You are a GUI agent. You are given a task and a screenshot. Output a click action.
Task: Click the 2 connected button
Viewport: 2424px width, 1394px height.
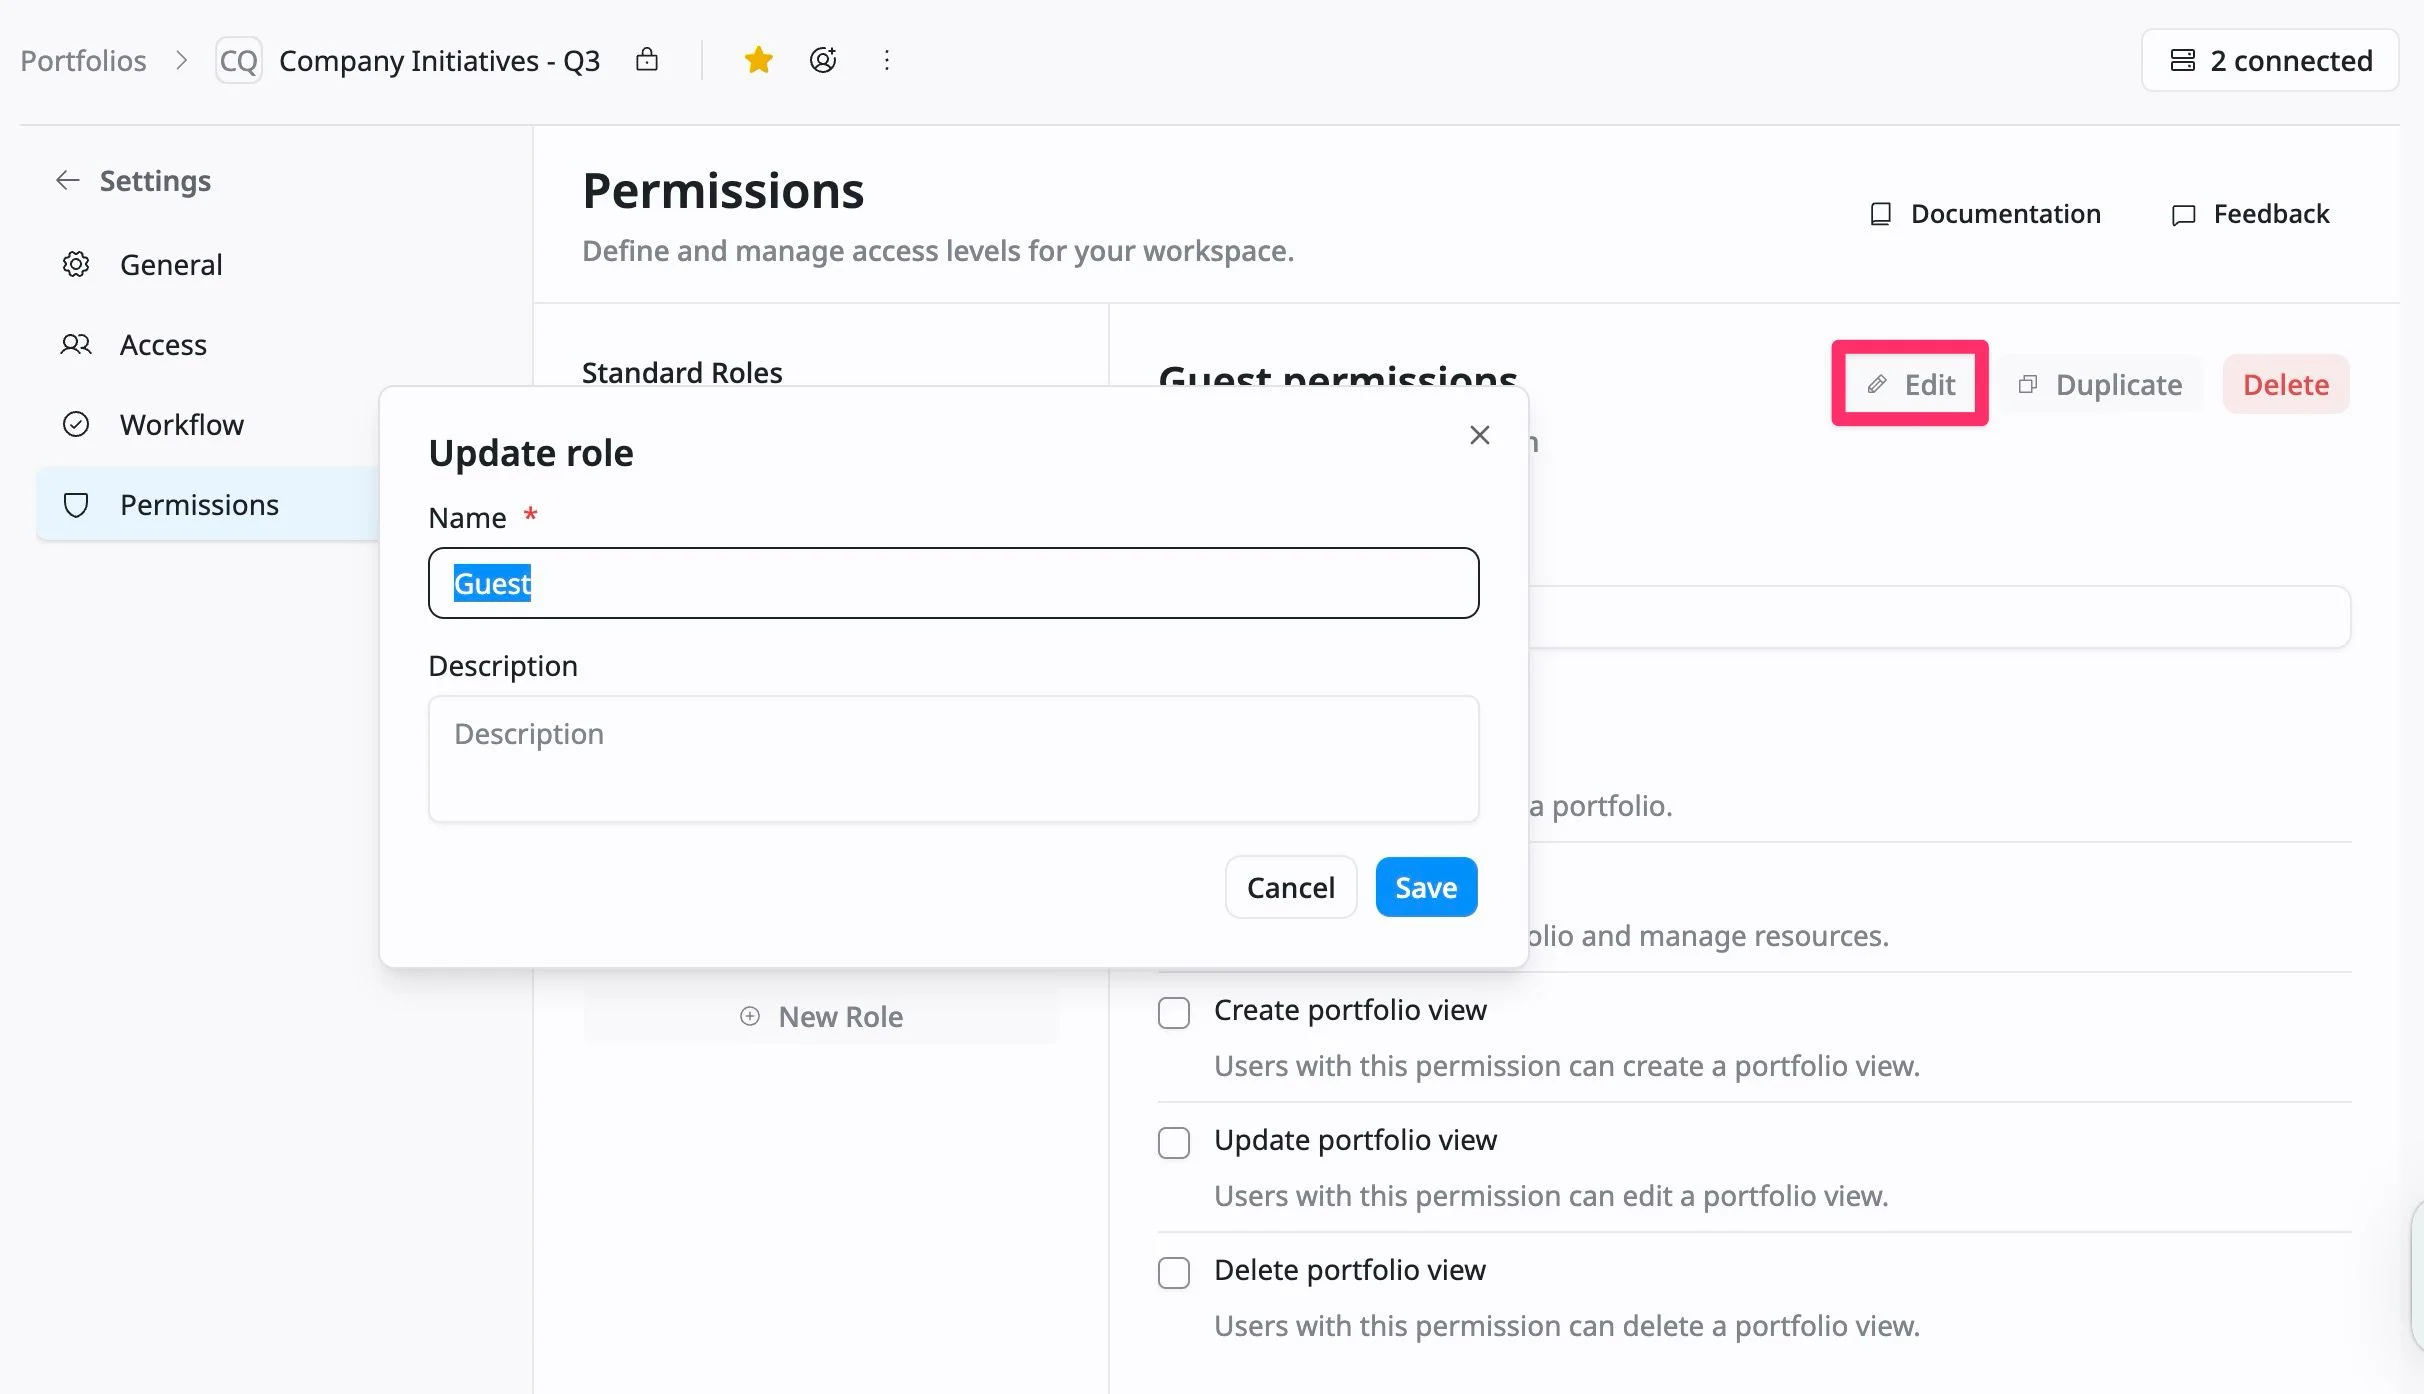[x=2270, y=60]
